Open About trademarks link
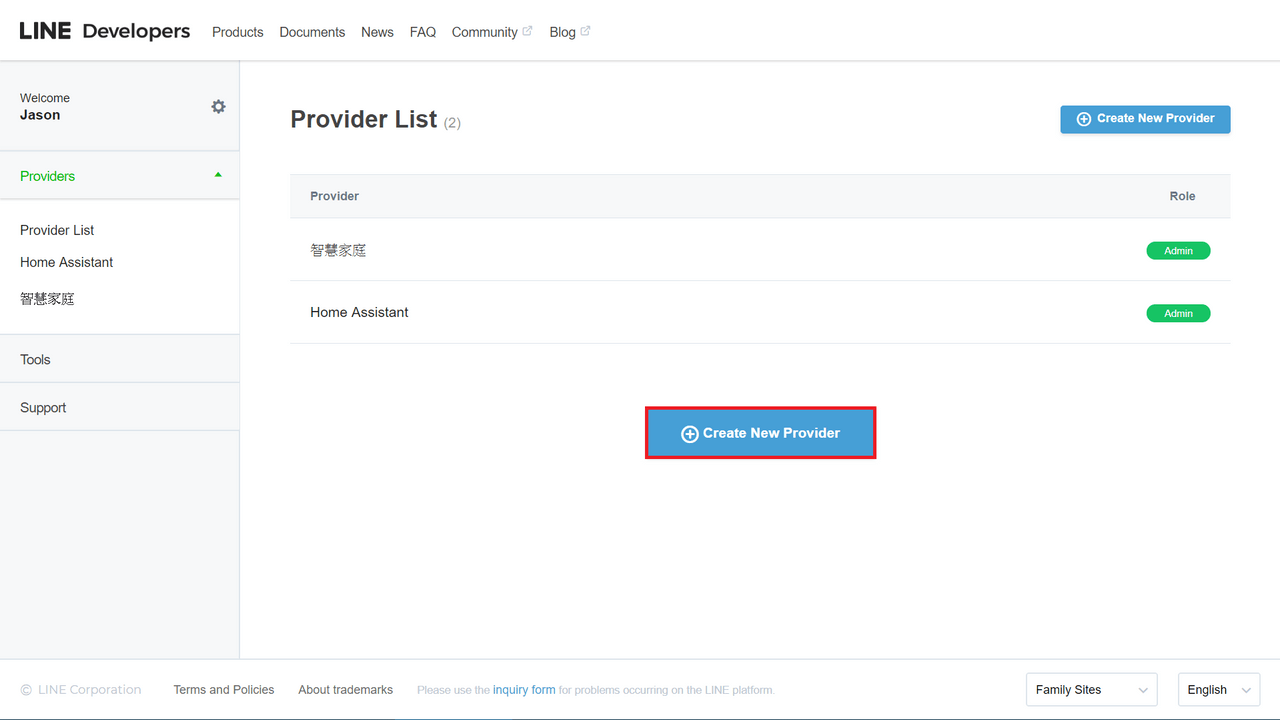Screen dimensions: 1280x720 tap(346, 690)
